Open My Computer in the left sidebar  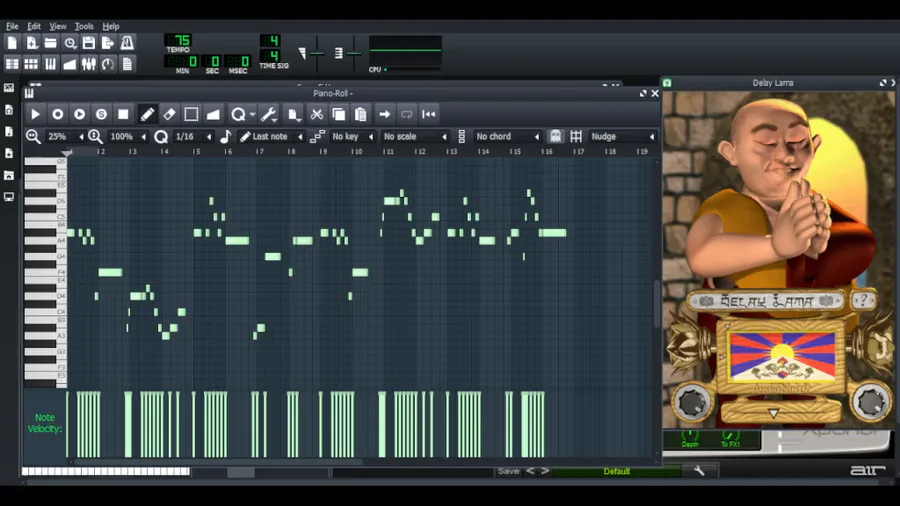click(x=9, y=197)
